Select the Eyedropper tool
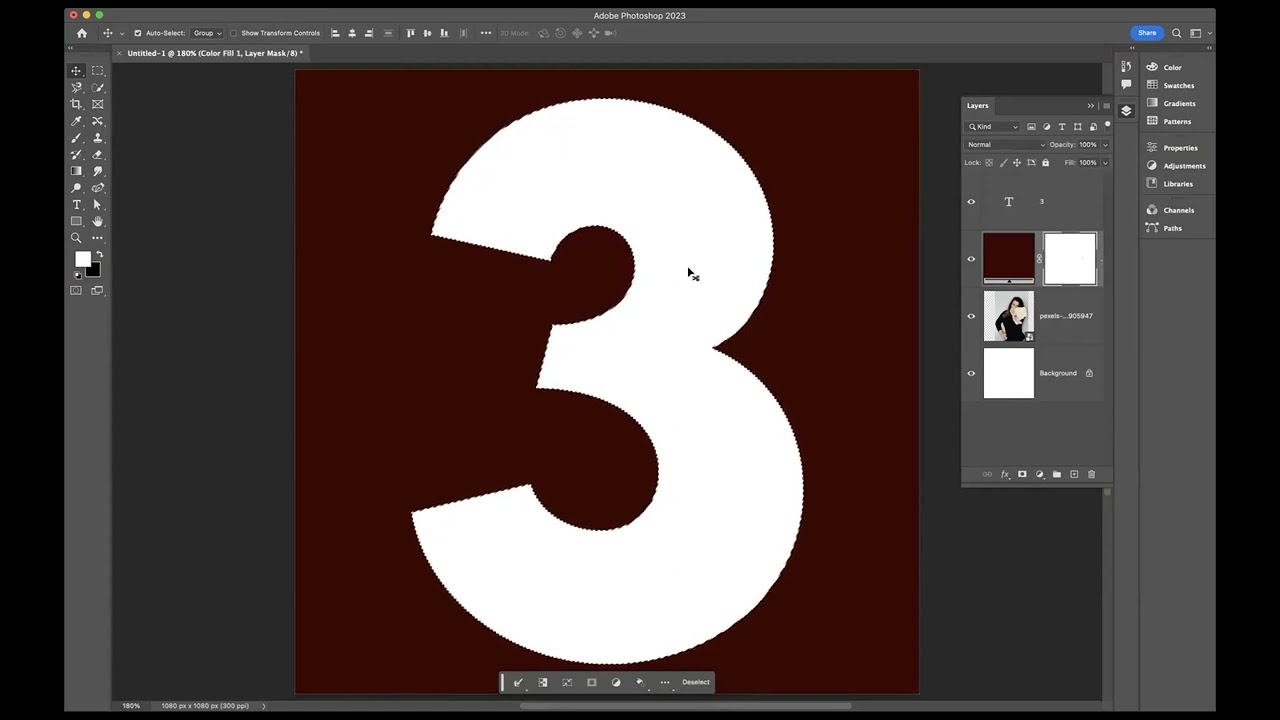 coord(76,121)
